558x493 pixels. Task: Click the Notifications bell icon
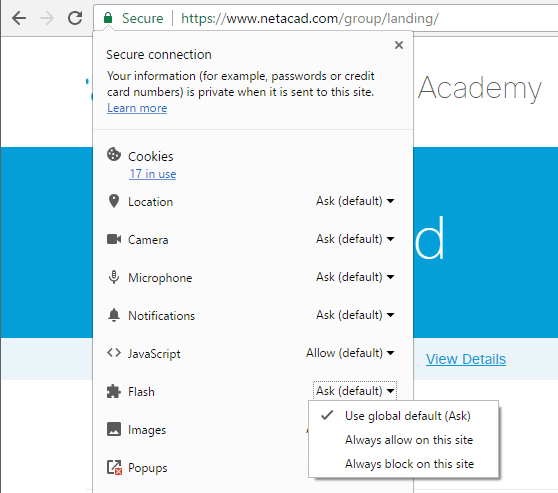114,315
